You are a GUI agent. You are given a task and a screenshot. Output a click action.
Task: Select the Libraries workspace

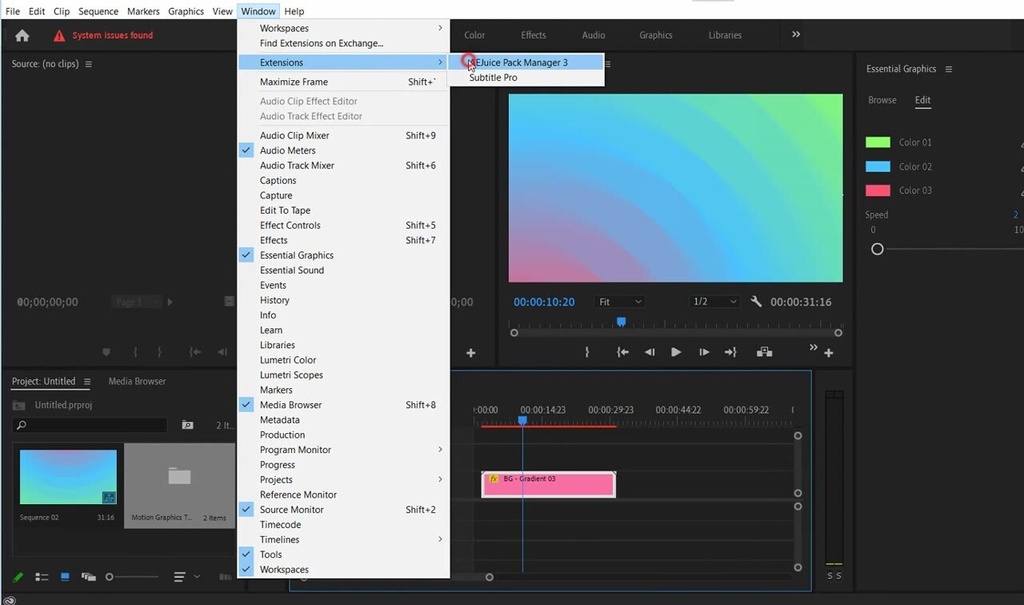(725, 35)
